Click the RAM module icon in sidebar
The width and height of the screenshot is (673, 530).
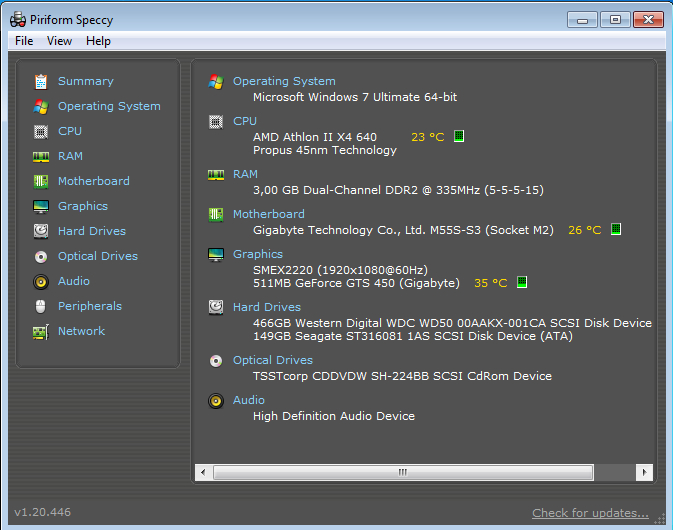pos(41,156)
